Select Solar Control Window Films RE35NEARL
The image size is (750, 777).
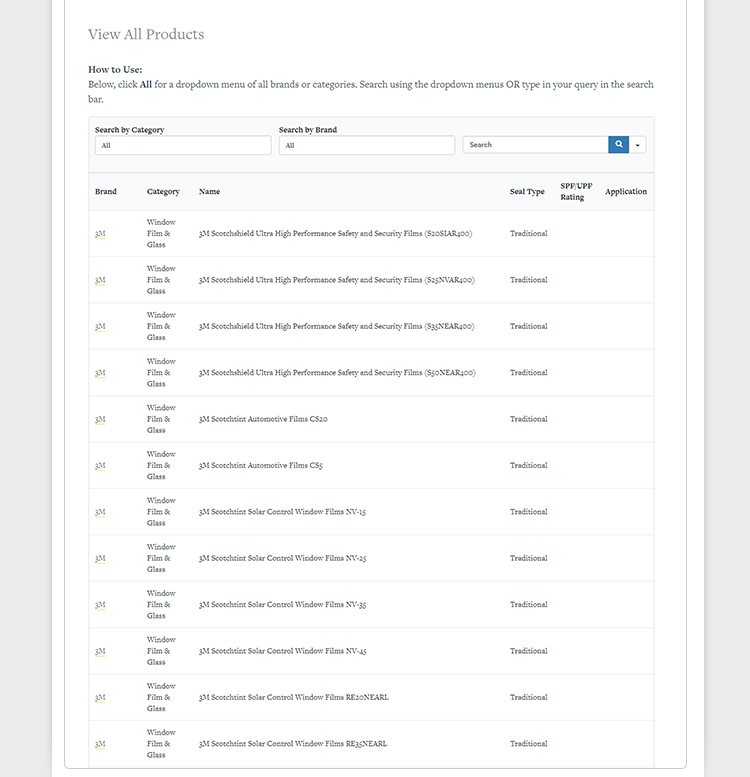pyautogui.click(x=293, y=744)
